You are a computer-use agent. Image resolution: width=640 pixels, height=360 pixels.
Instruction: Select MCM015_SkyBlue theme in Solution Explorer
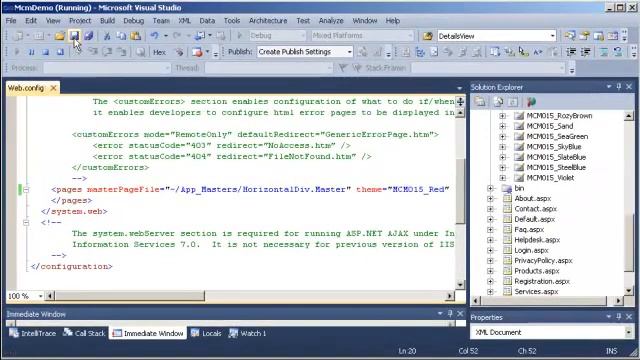tap(554, 147)
